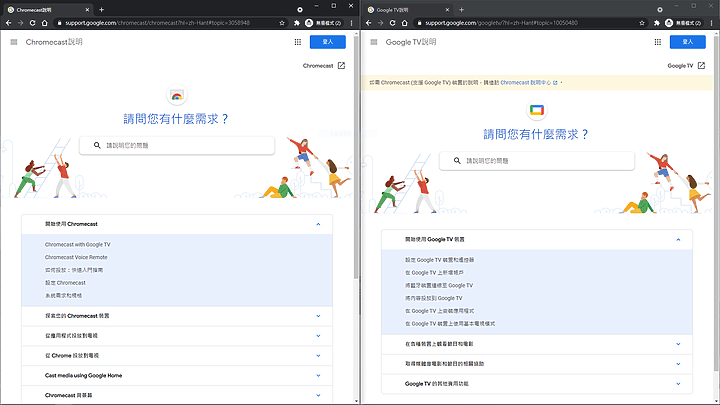Collapse the 開始使用 Chromecast section

(x=318, y=224)
